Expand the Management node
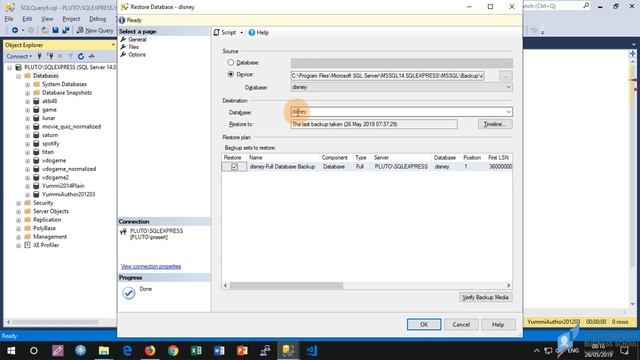 click(18, 237)
